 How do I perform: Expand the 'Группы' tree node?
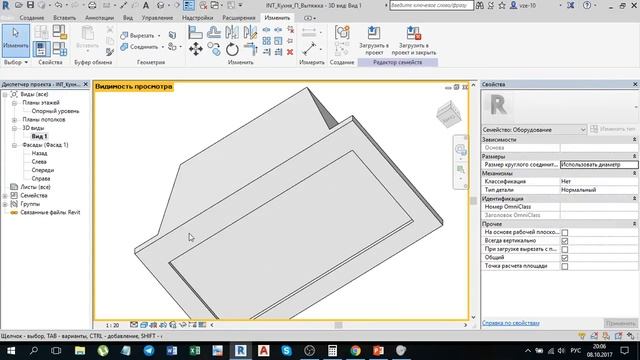(x=5, y=204)
